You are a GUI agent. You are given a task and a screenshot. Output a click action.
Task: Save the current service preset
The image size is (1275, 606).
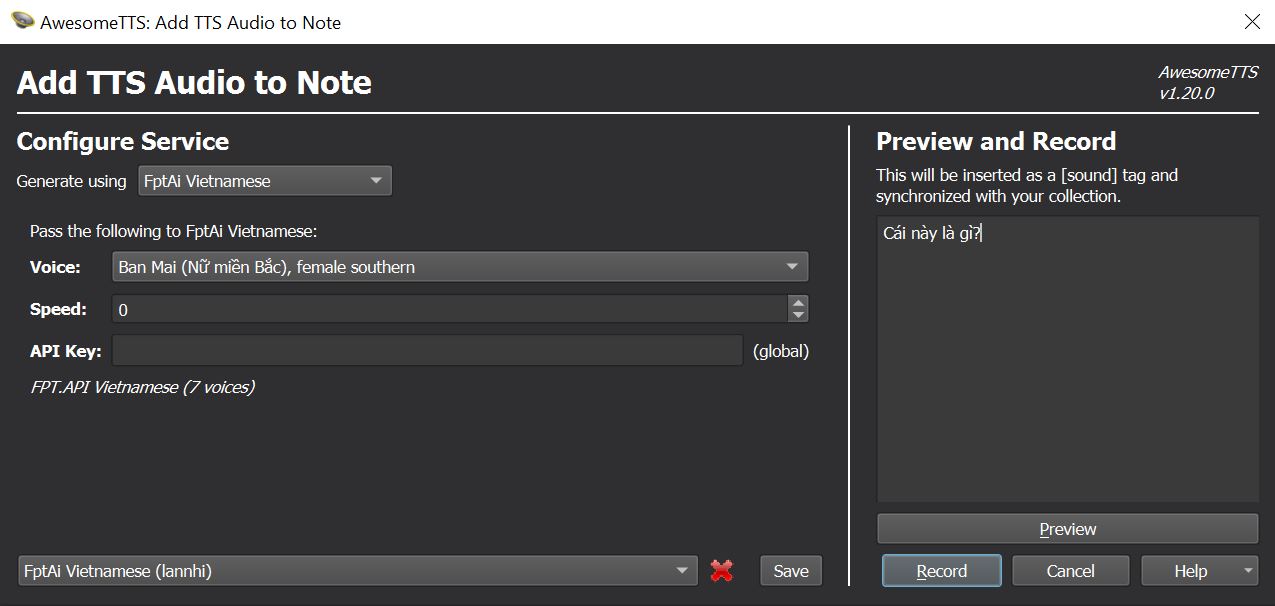pyautogui.click(x=790, y=570)
